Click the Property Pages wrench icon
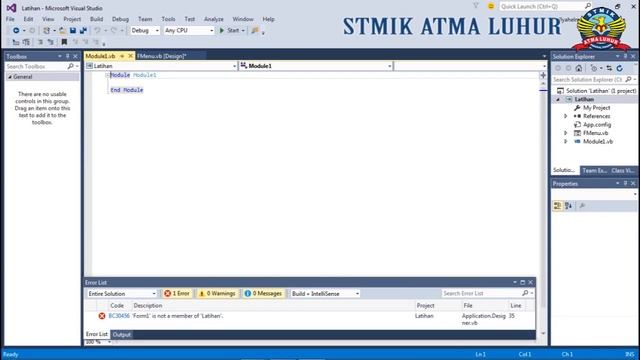The image size is (640, 360). pyautogui.click(x=582, y=206)
